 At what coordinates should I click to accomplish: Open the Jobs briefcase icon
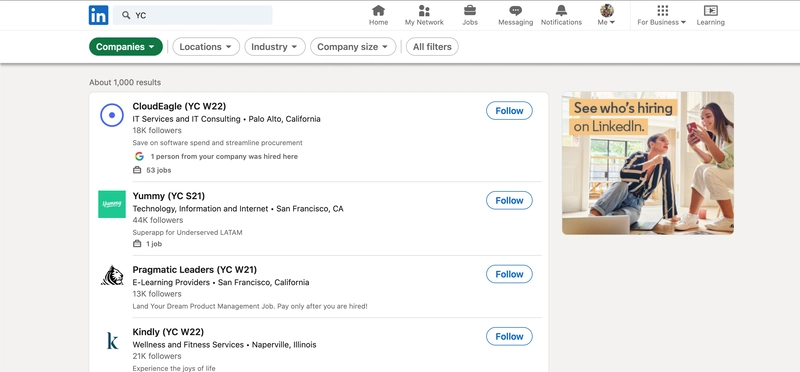470,10
